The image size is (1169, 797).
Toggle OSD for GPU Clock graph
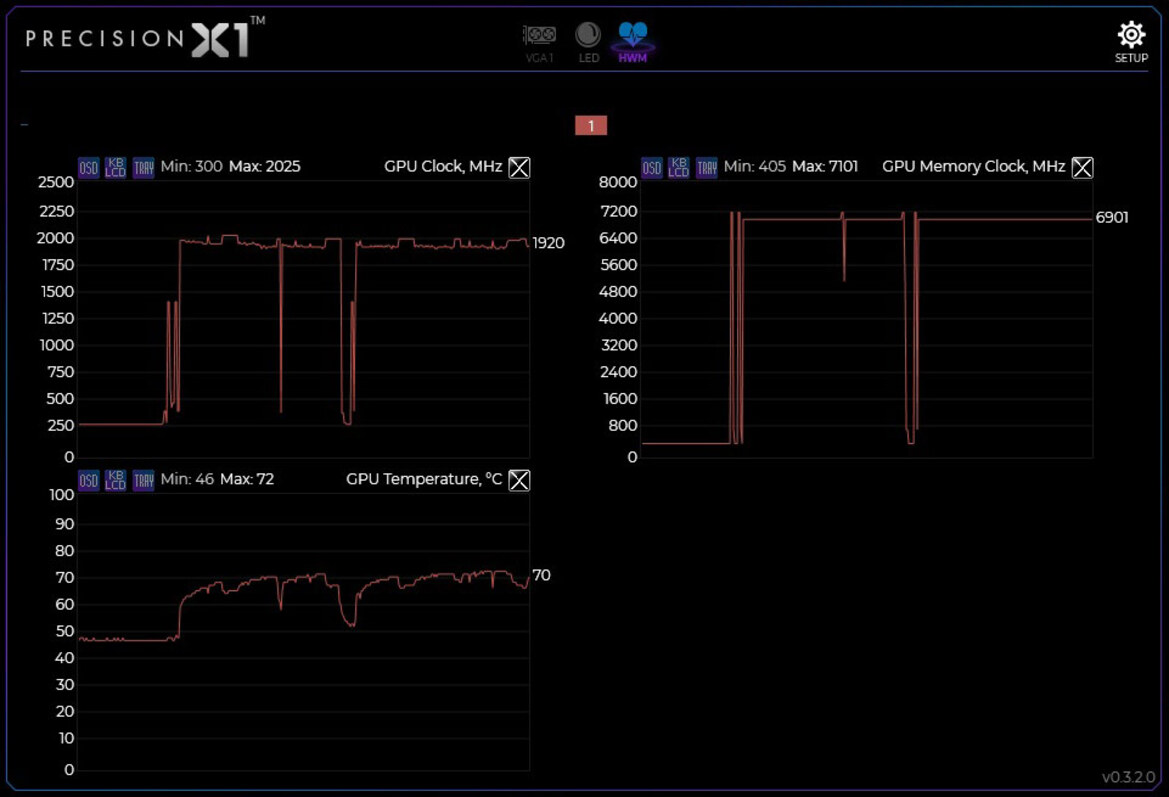(89, 167)
